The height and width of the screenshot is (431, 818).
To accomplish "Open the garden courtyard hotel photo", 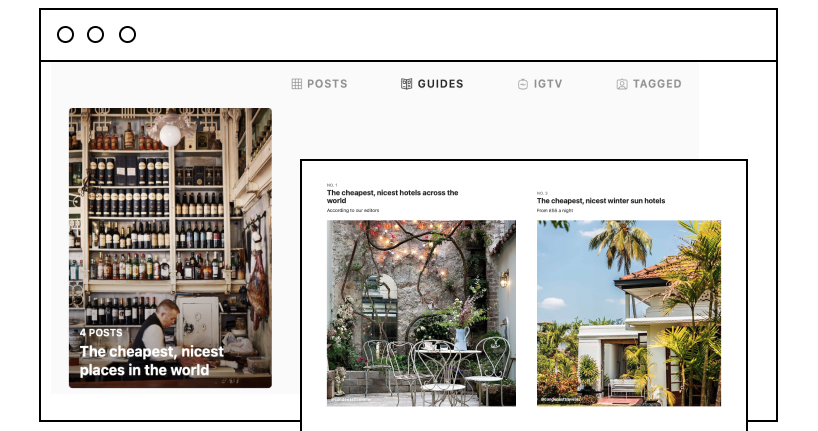I will click(x=422, y=313).
